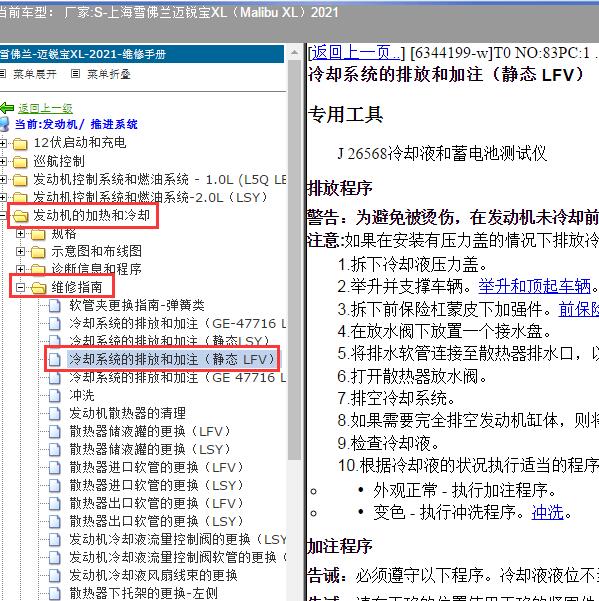Open the 冲洗 hyperlink in content

point(547,512)
